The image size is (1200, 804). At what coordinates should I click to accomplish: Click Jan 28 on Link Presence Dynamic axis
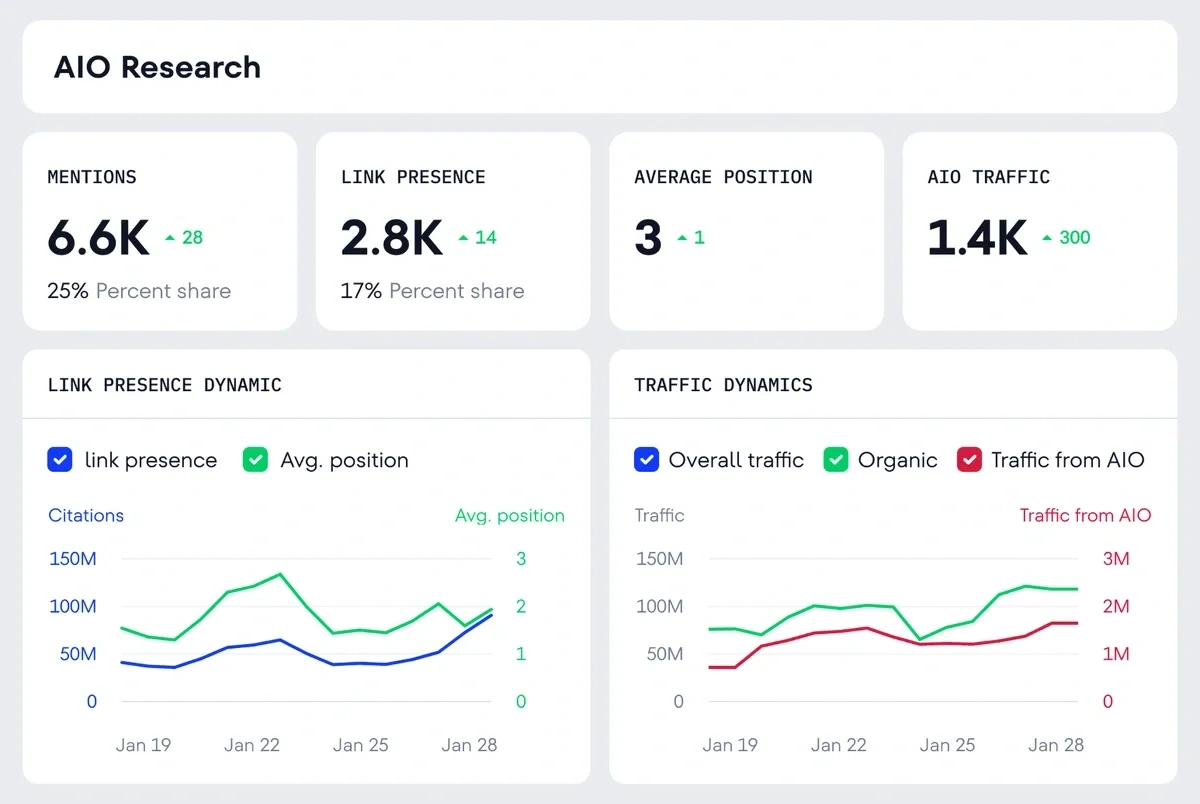tap(469, 745)
